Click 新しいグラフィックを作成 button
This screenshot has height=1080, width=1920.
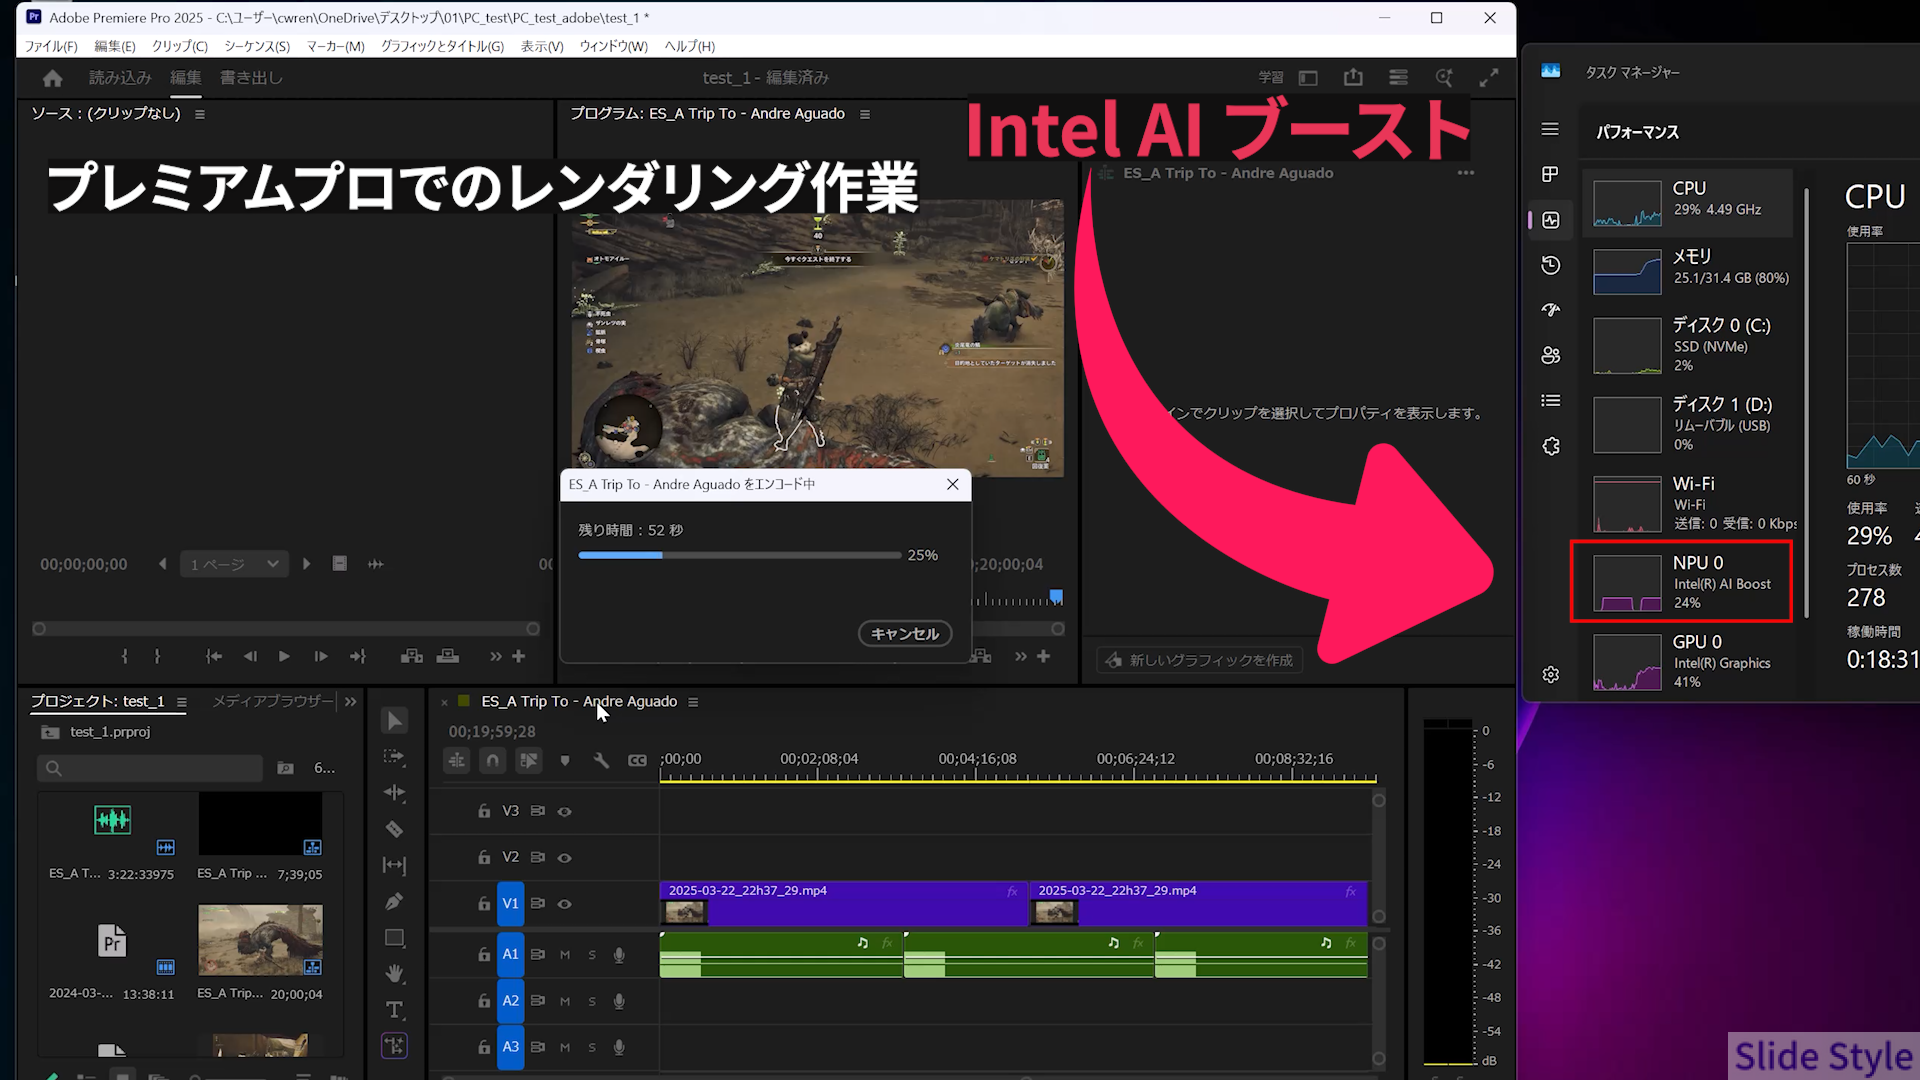pos(1199,660)
